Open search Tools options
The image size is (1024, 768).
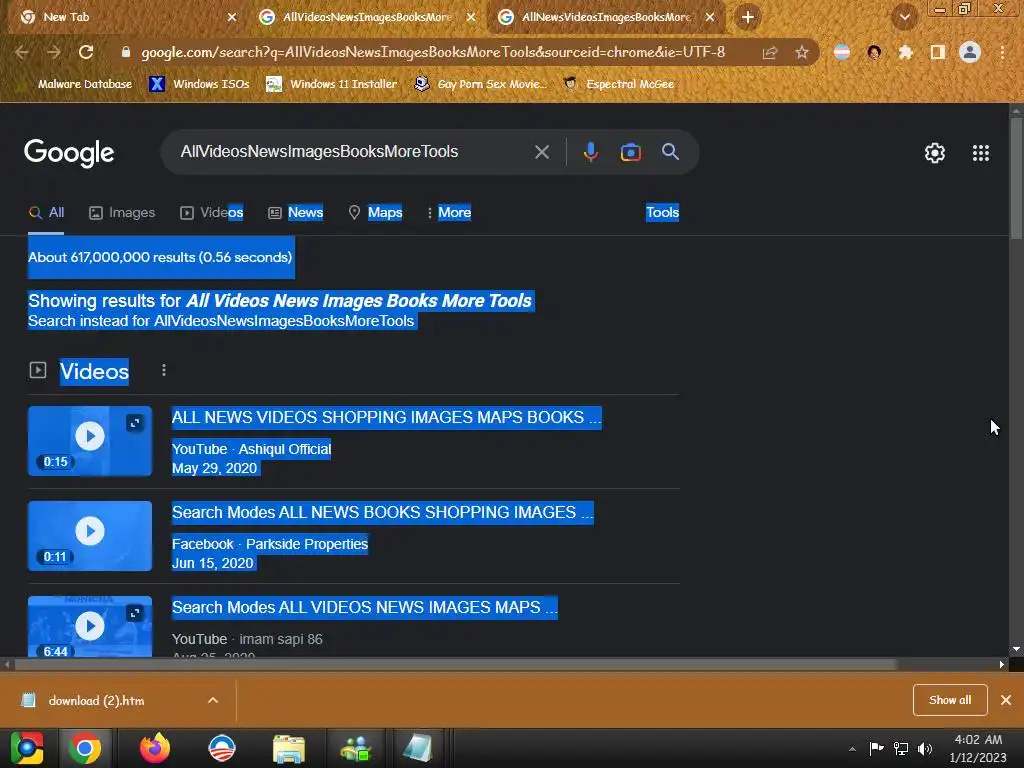(x=662, y=212)
